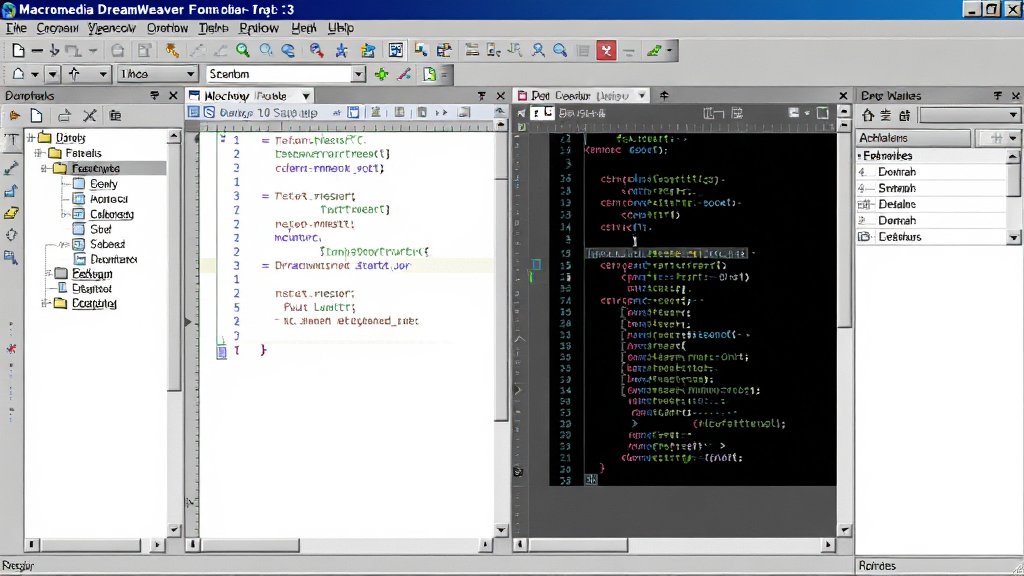Toggle the first white view button in code toolbar
The width and height of the screenshot is (1024, 576).
click(536, 112)
